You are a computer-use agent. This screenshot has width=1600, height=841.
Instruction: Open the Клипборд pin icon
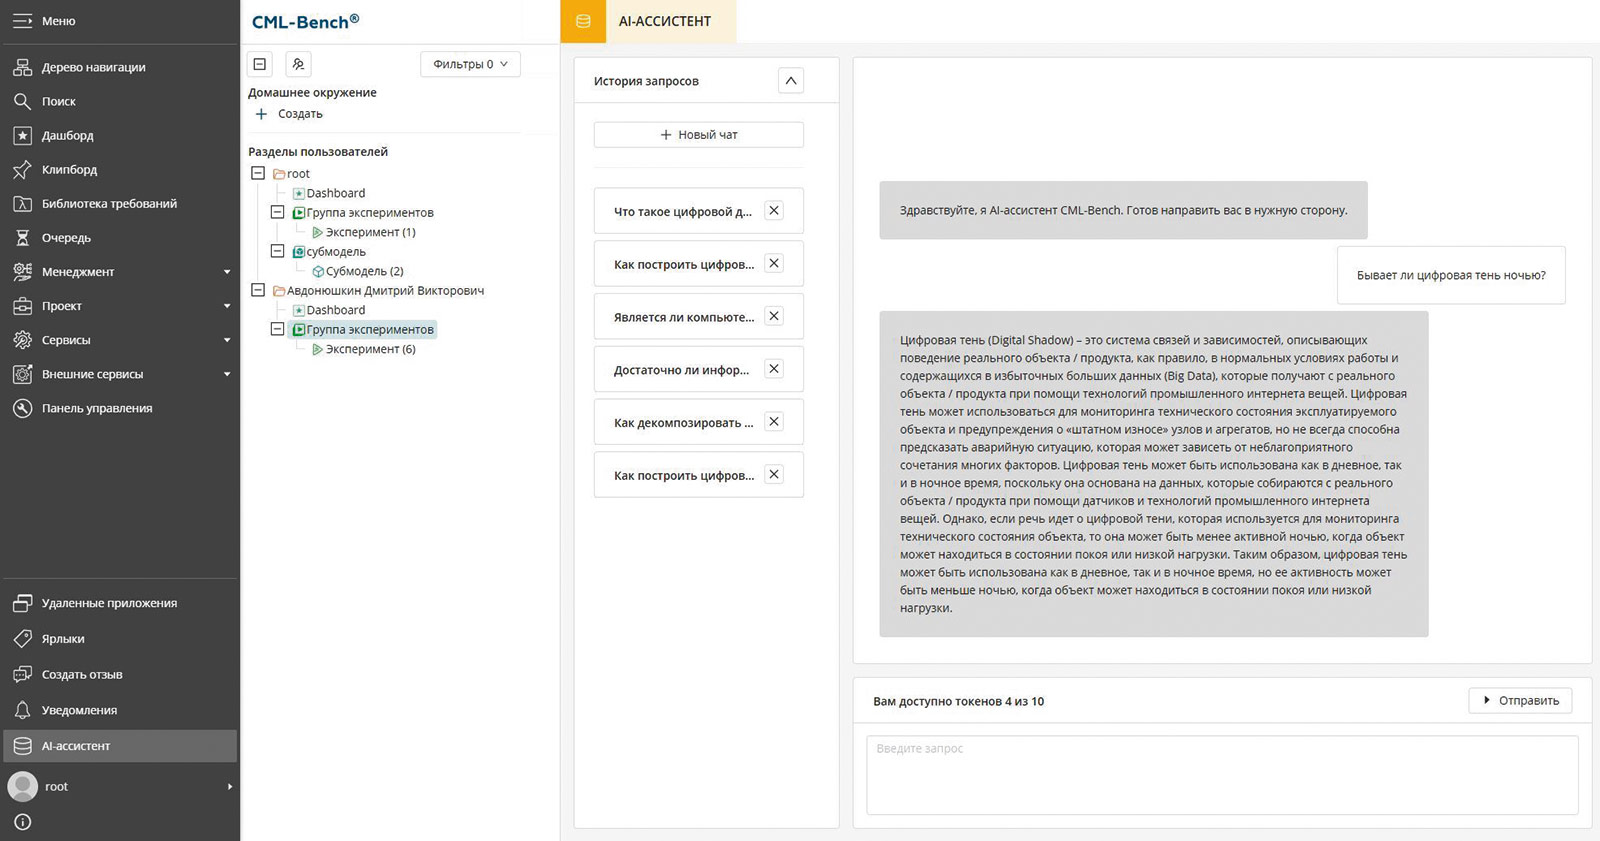pos(22,169)
